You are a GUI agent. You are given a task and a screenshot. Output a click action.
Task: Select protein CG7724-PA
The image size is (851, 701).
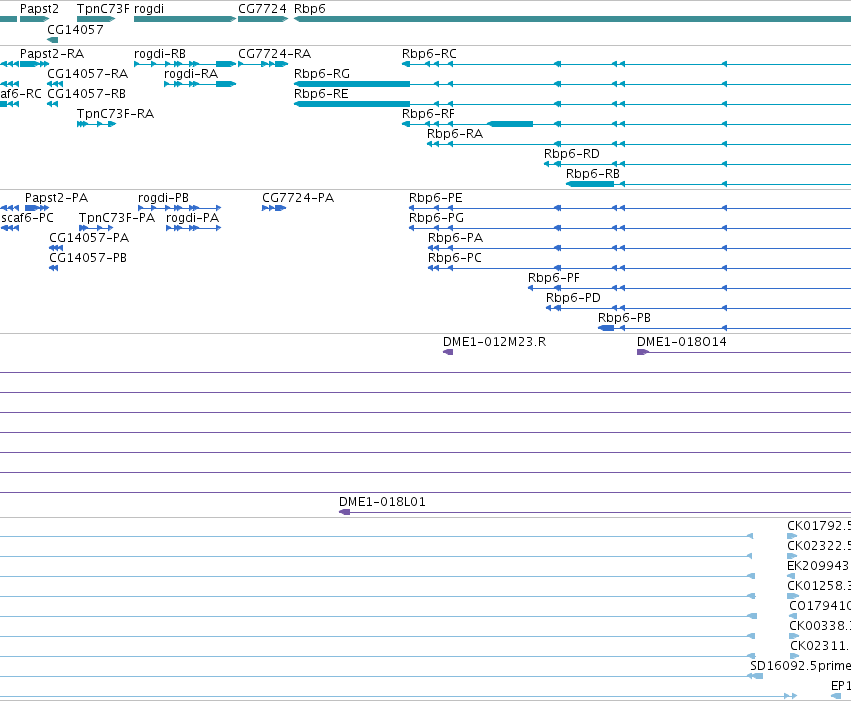tap(298, 198)
